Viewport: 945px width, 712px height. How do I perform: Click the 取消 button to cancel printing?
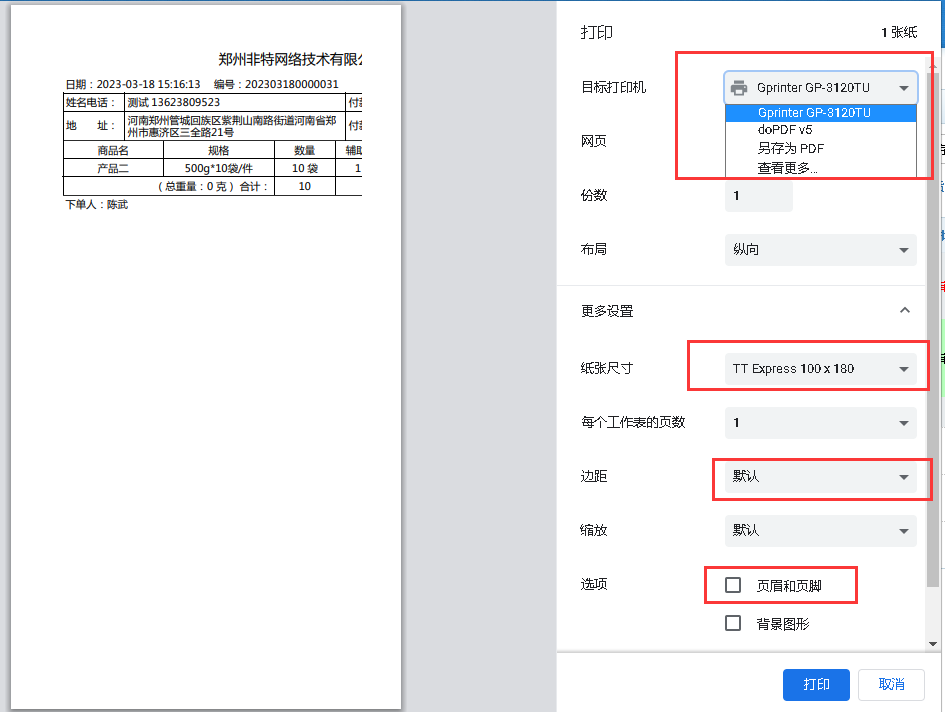[891, 684]
